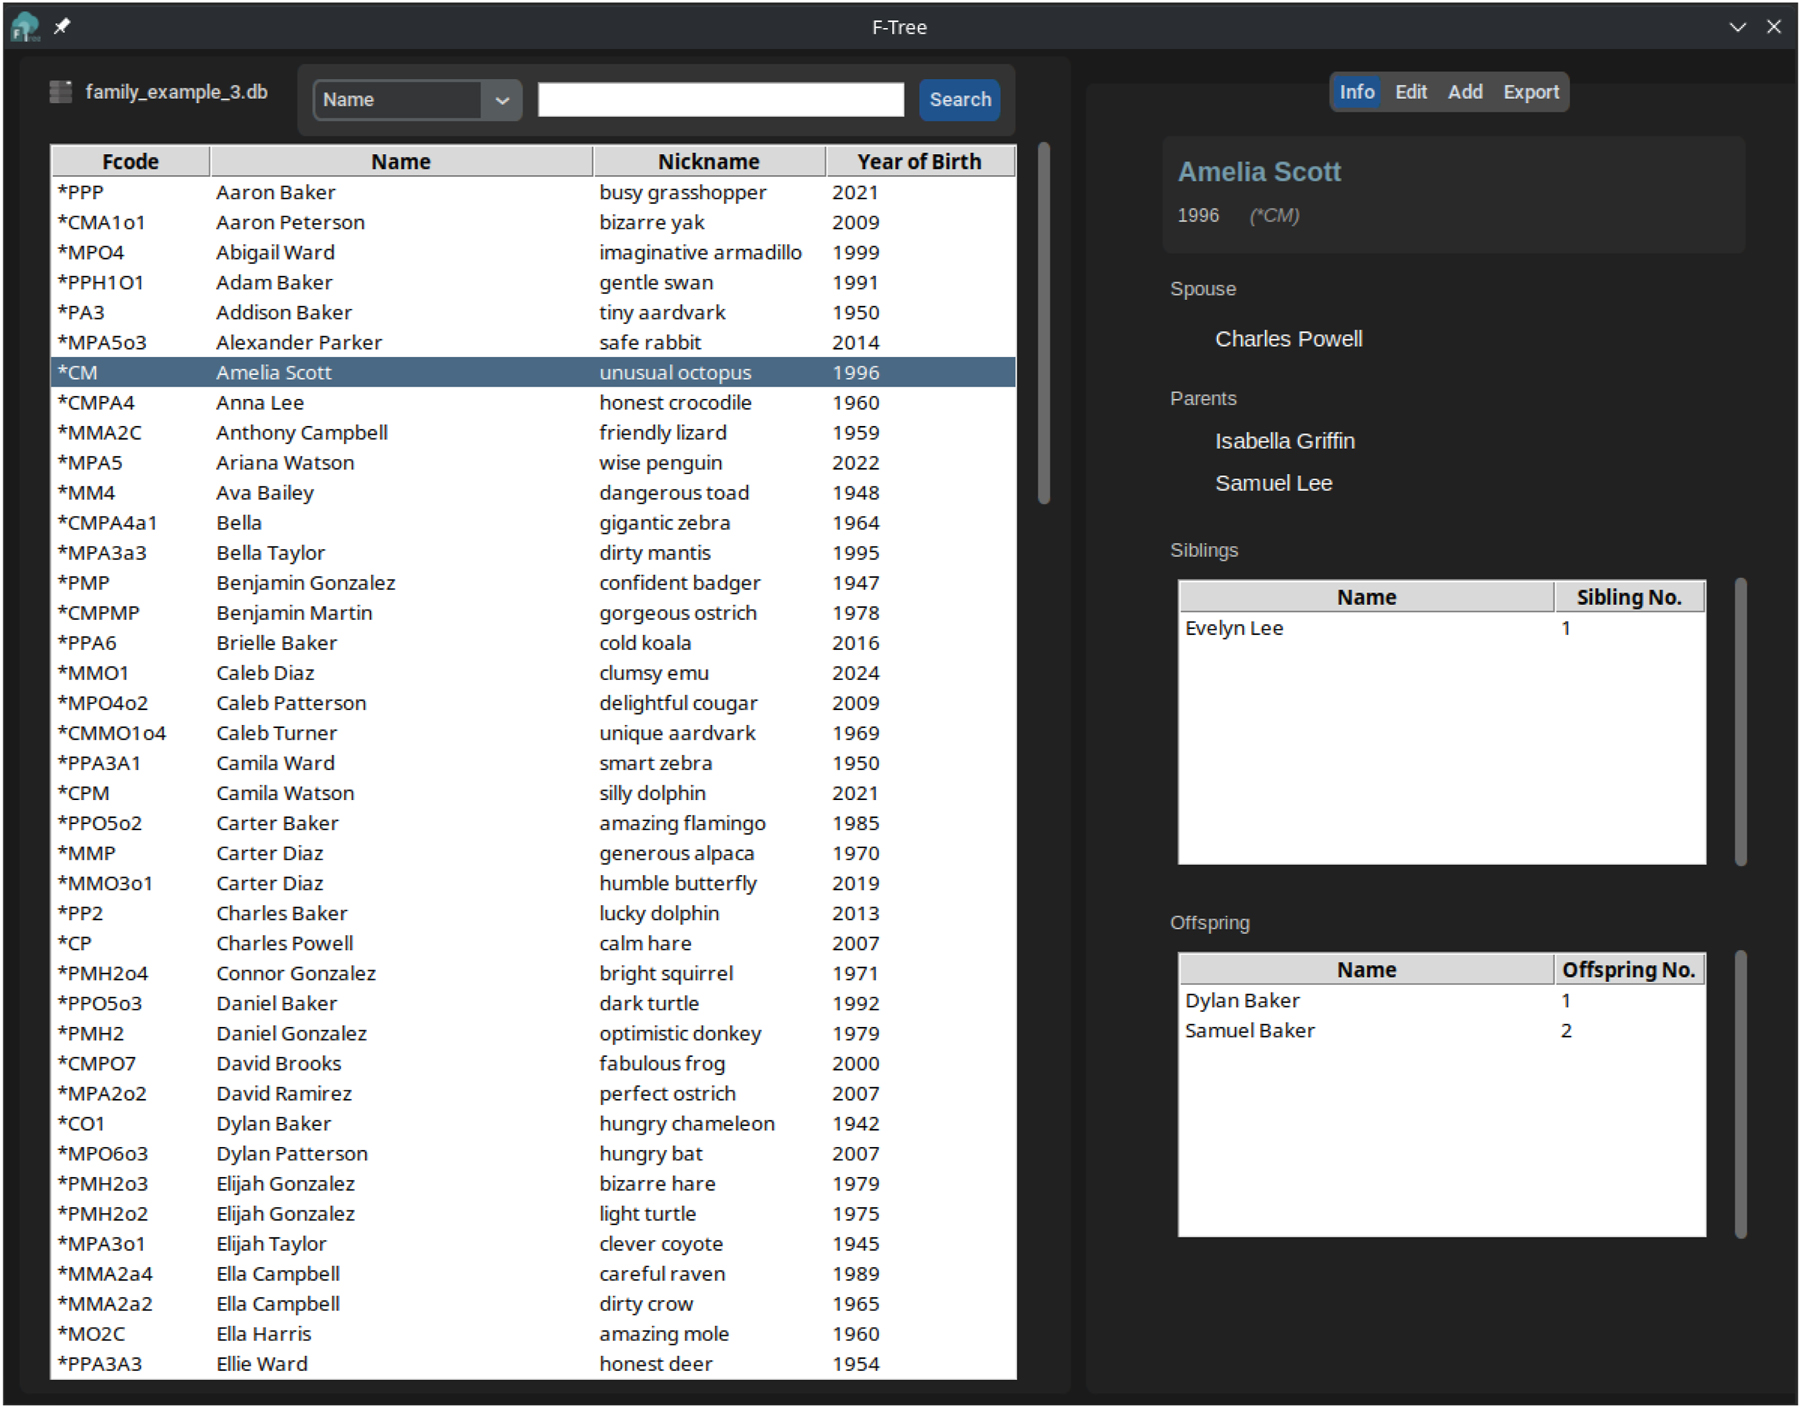Click the F-Tree application logo icon
Viewport: 1801px width, 1408px height.
(x=26, y=26)
